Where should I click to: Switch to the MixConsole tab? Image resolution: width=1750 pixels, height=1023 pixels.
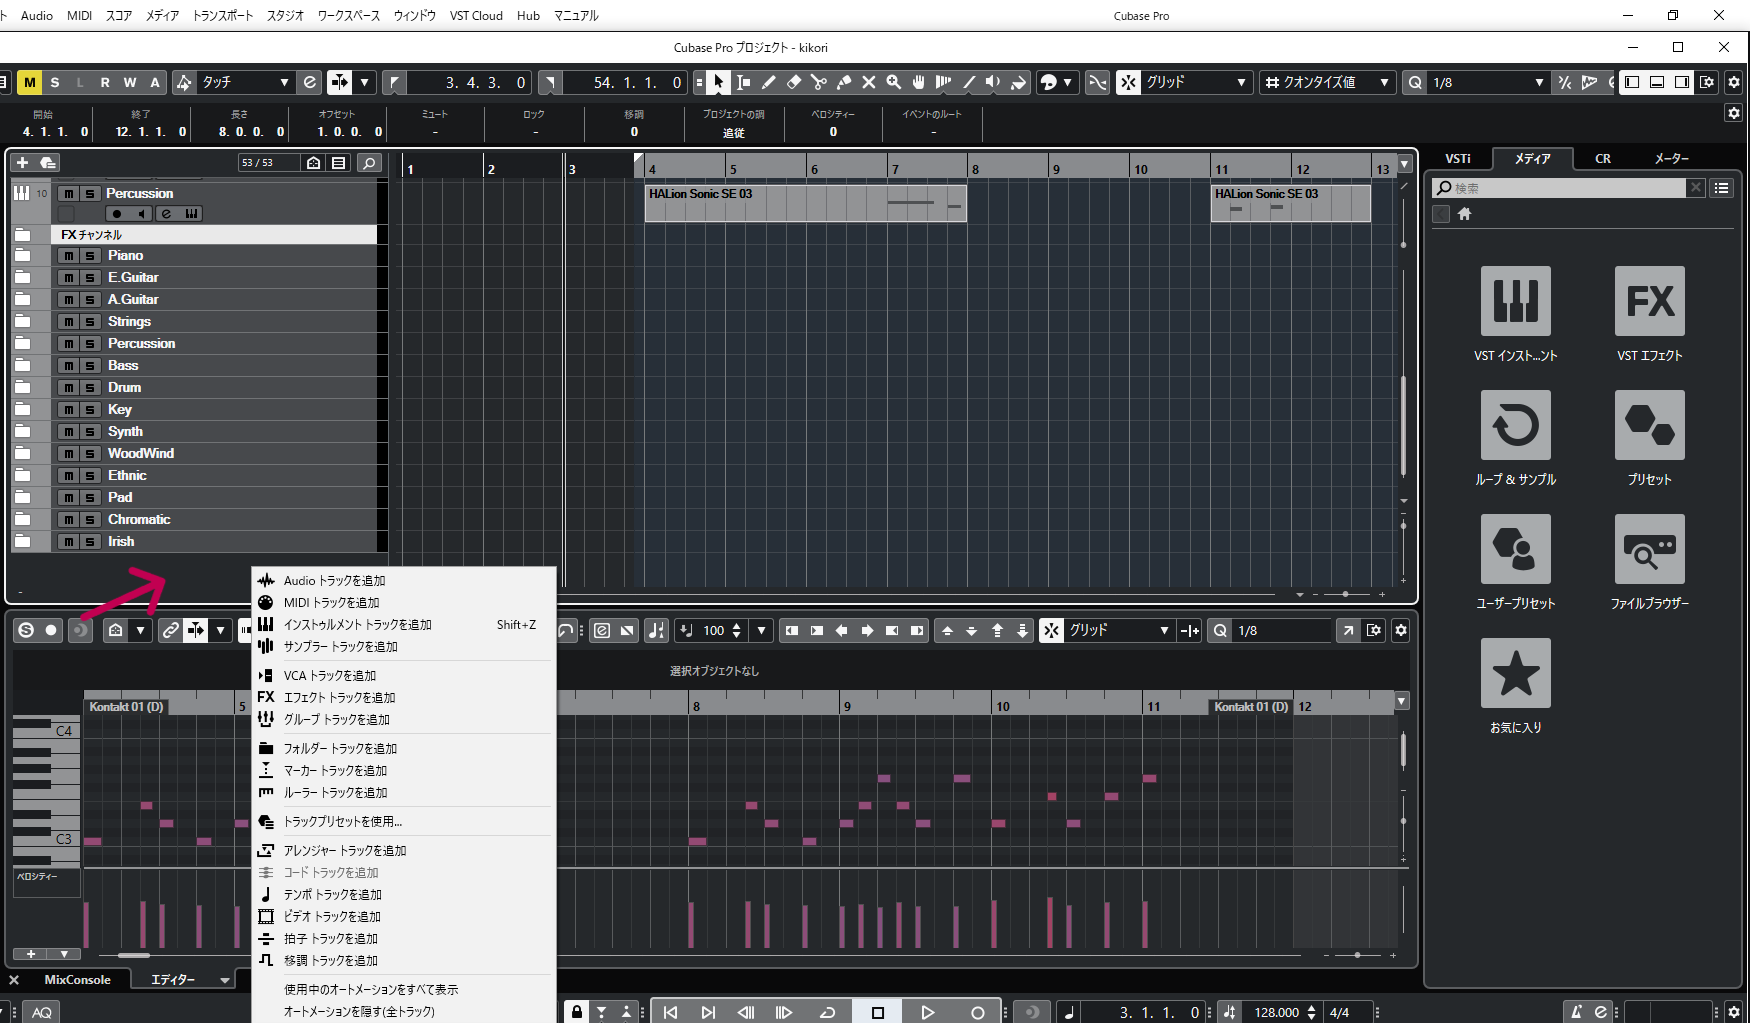(77, 980)
